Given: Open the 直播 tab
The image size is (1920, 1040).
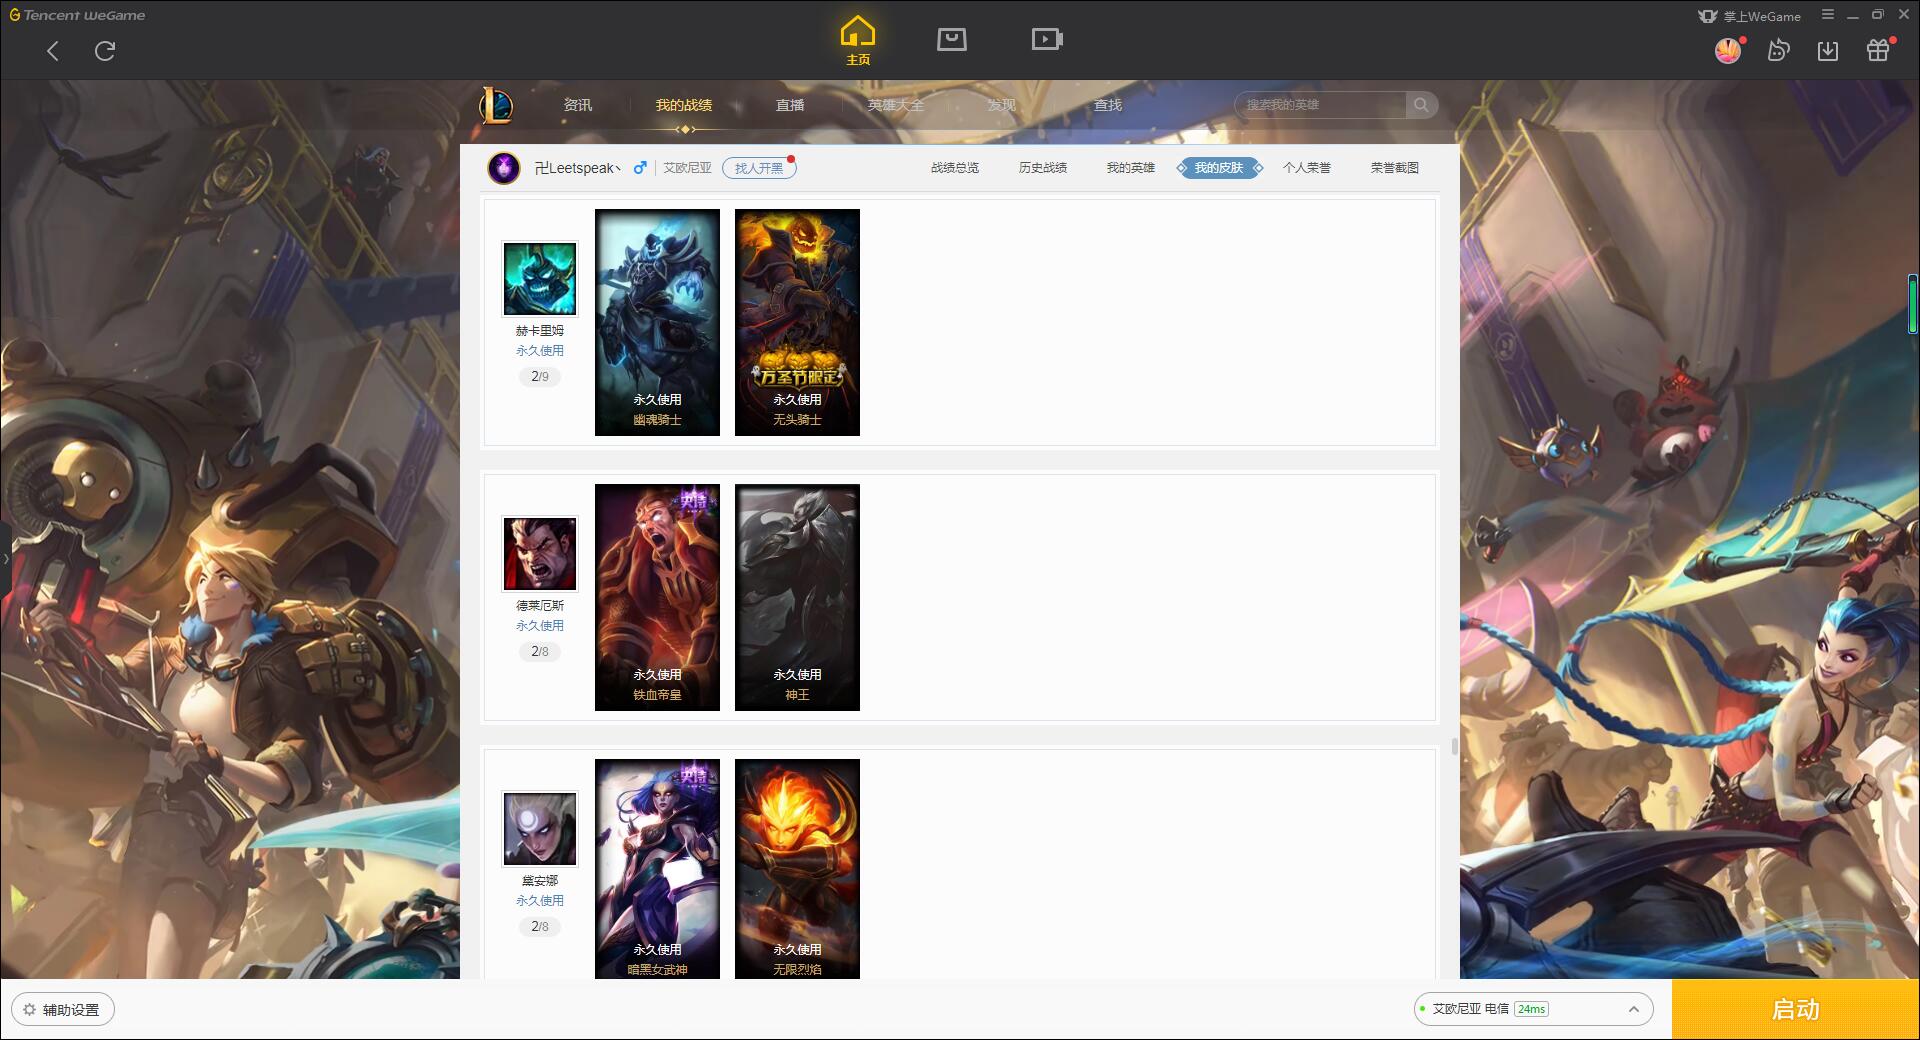Looking at the screenshot, I should pos(790,105).
